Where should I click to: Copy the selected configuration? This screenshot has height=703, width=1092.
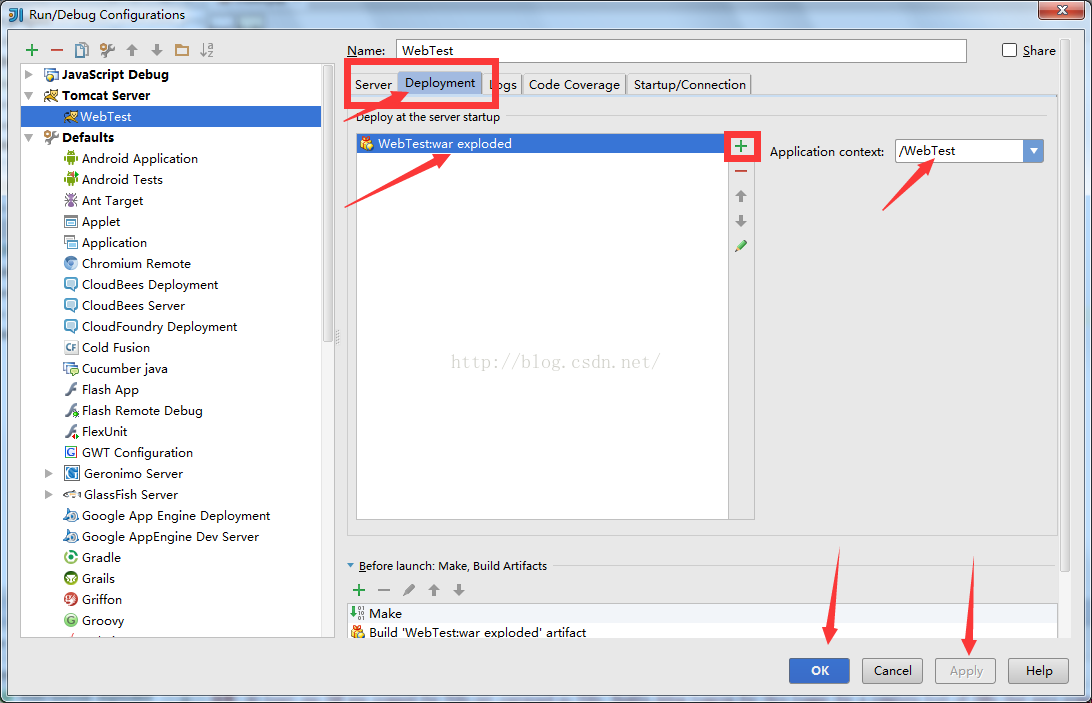click(81, 50)
